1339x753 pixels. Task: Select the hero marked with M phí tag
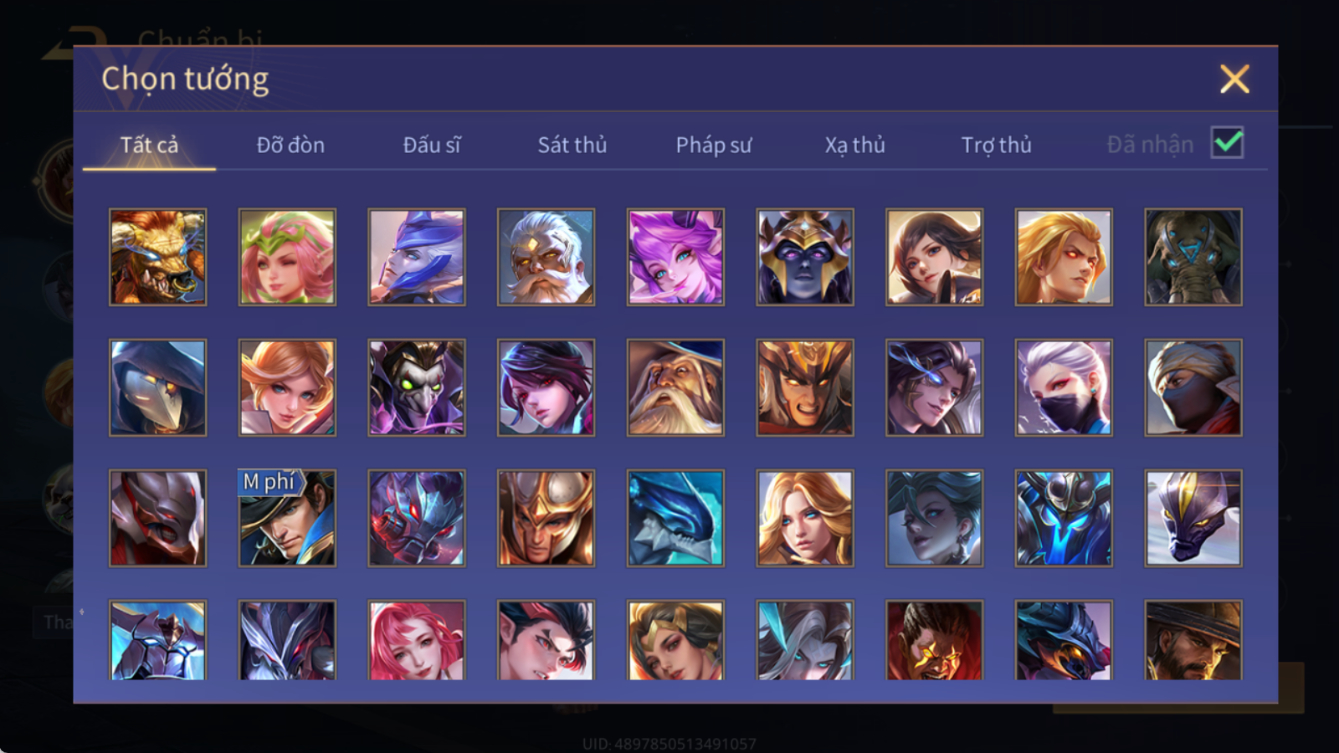tap(287, 518)
